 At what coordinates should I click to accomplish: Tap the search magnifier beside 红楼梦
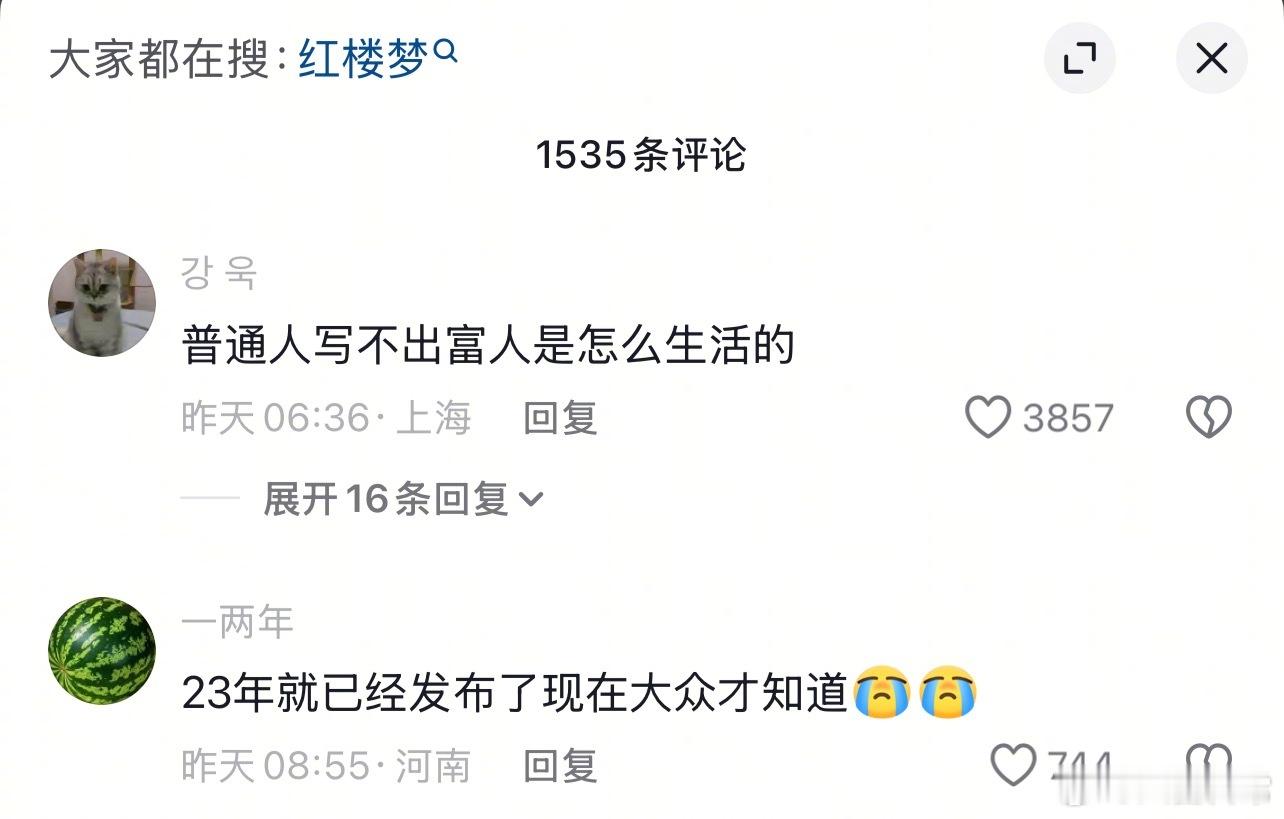447,50
